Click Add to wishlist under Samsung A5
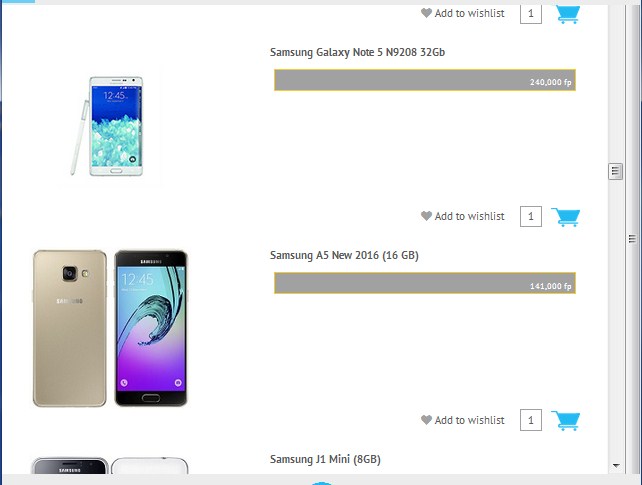Image resolution: width=642 pixels, height=485 pixels. coord(469,420)
